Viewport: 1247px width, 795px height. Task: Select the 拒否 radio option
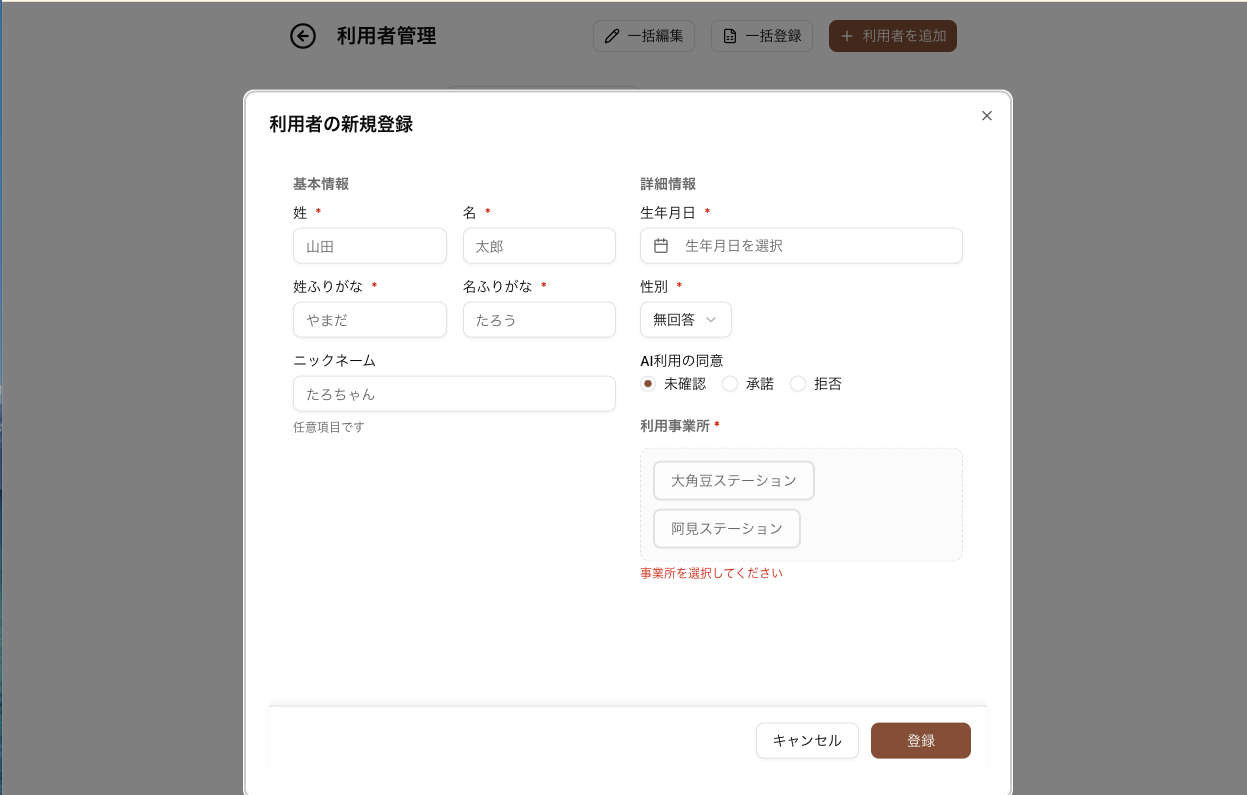click(798, 384)
